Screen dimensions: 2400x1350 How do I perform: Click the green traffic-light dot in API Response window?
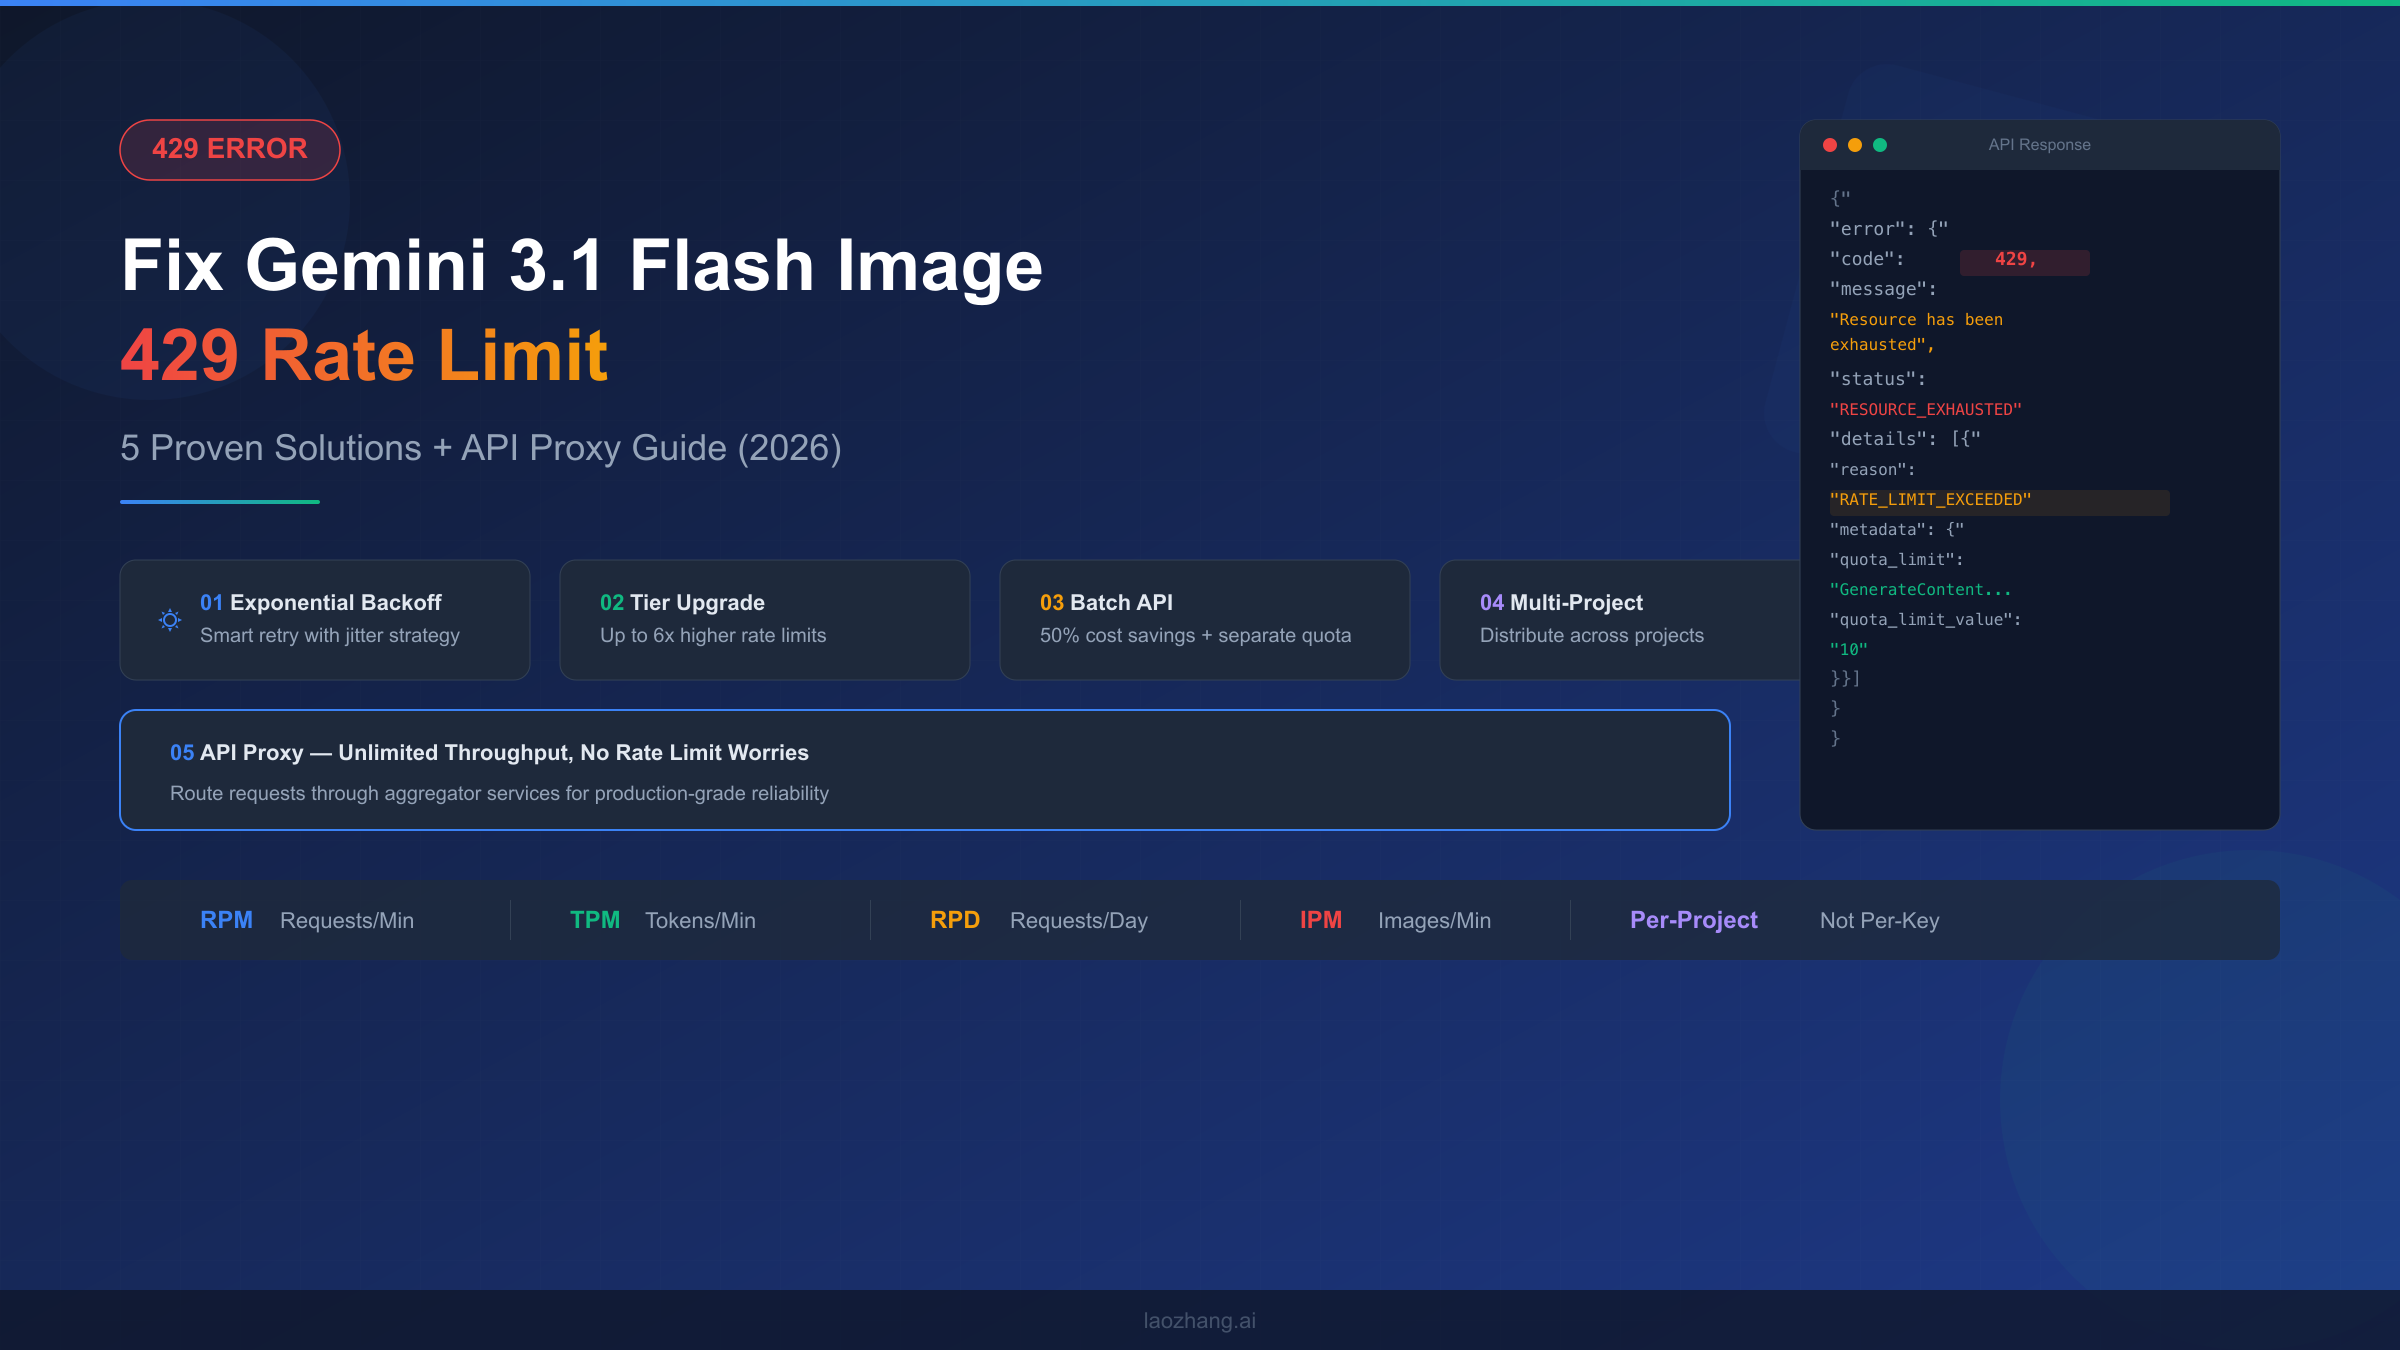point(1881,145)
